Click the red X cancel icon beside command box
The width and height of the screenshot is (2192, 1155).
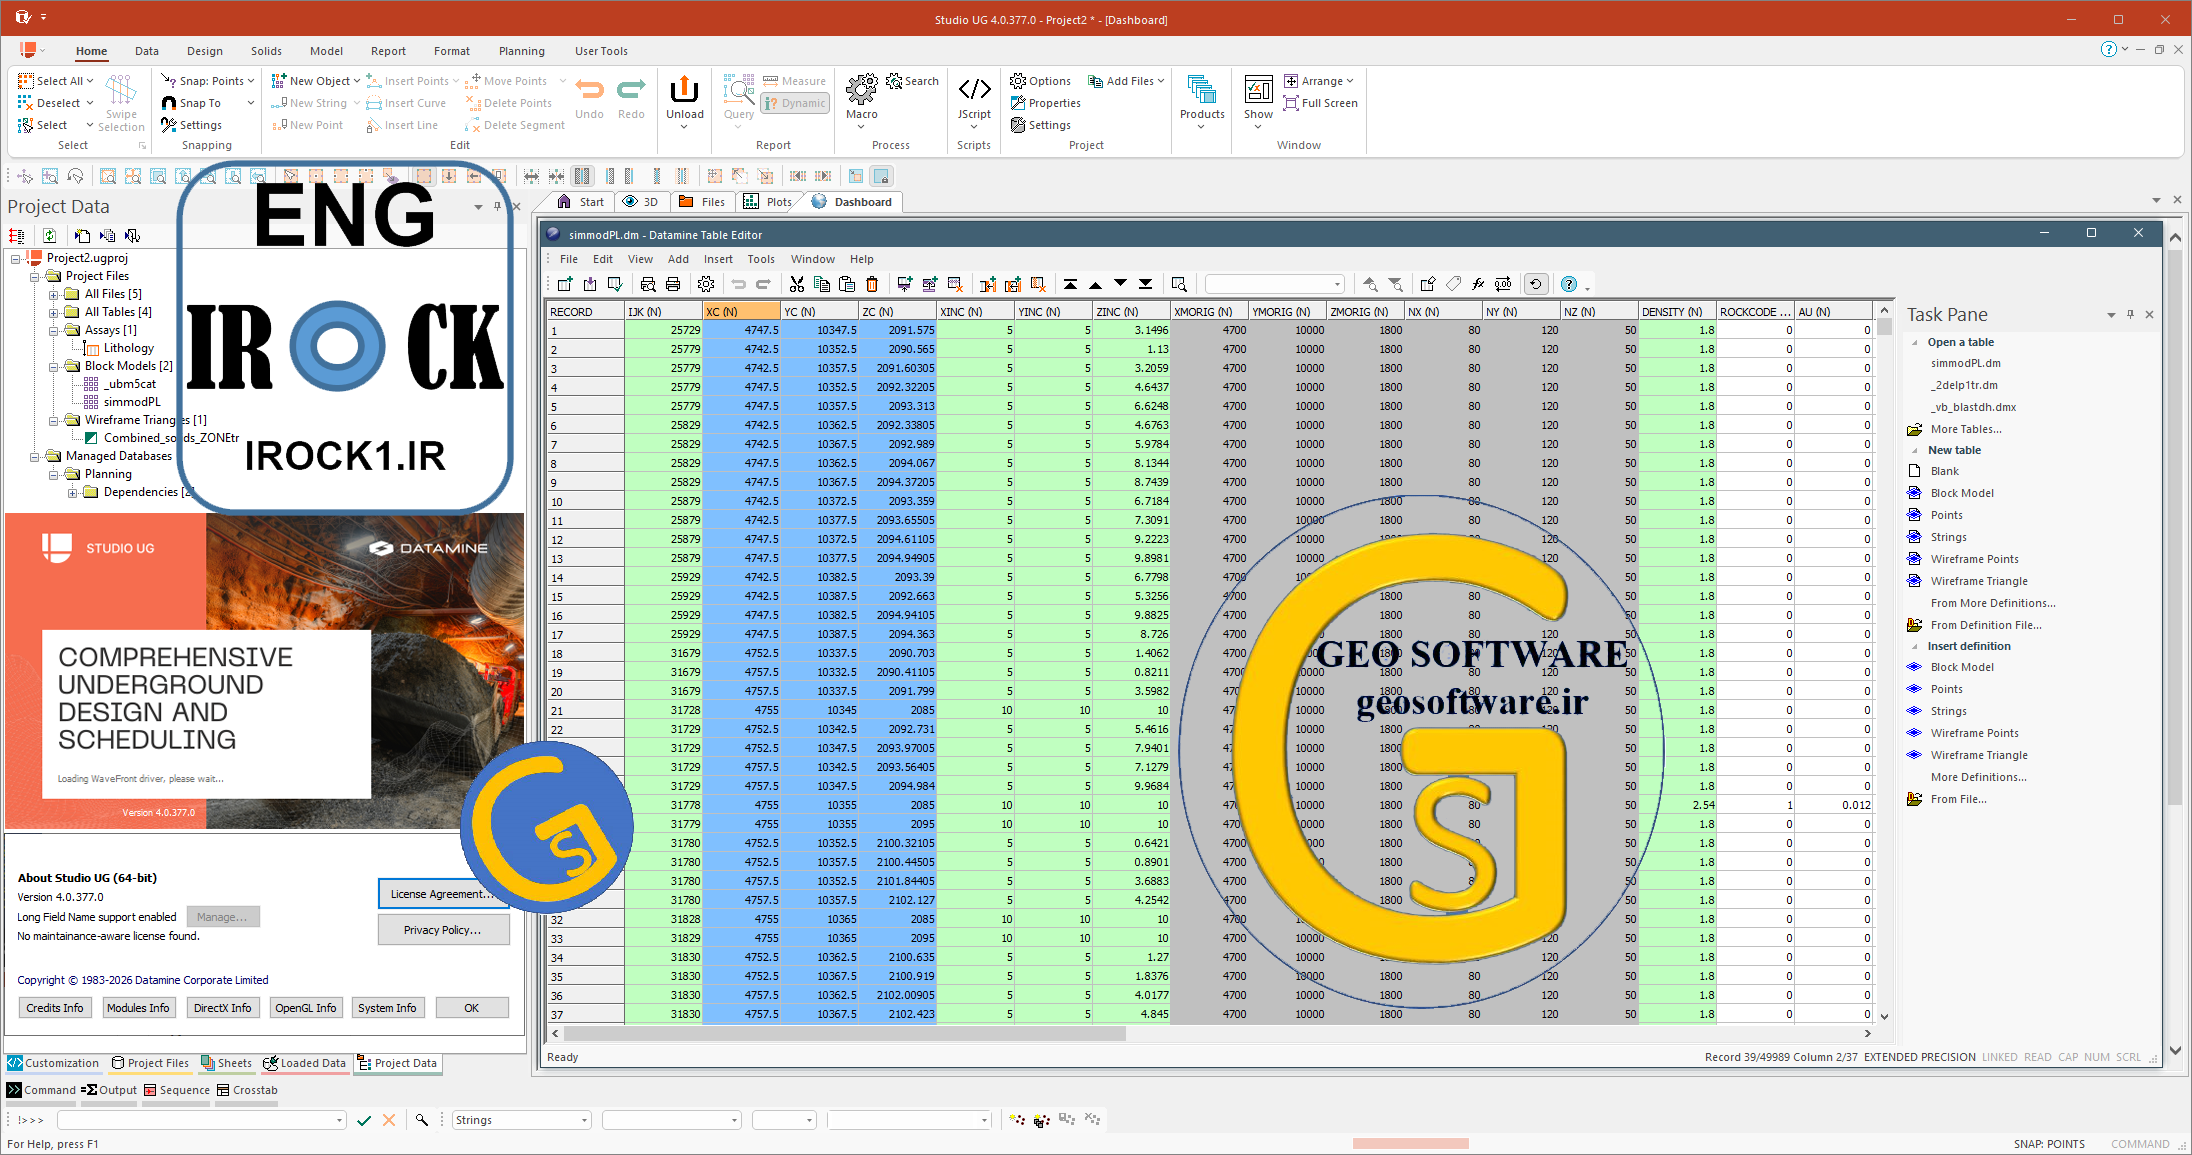point(389,1120)
